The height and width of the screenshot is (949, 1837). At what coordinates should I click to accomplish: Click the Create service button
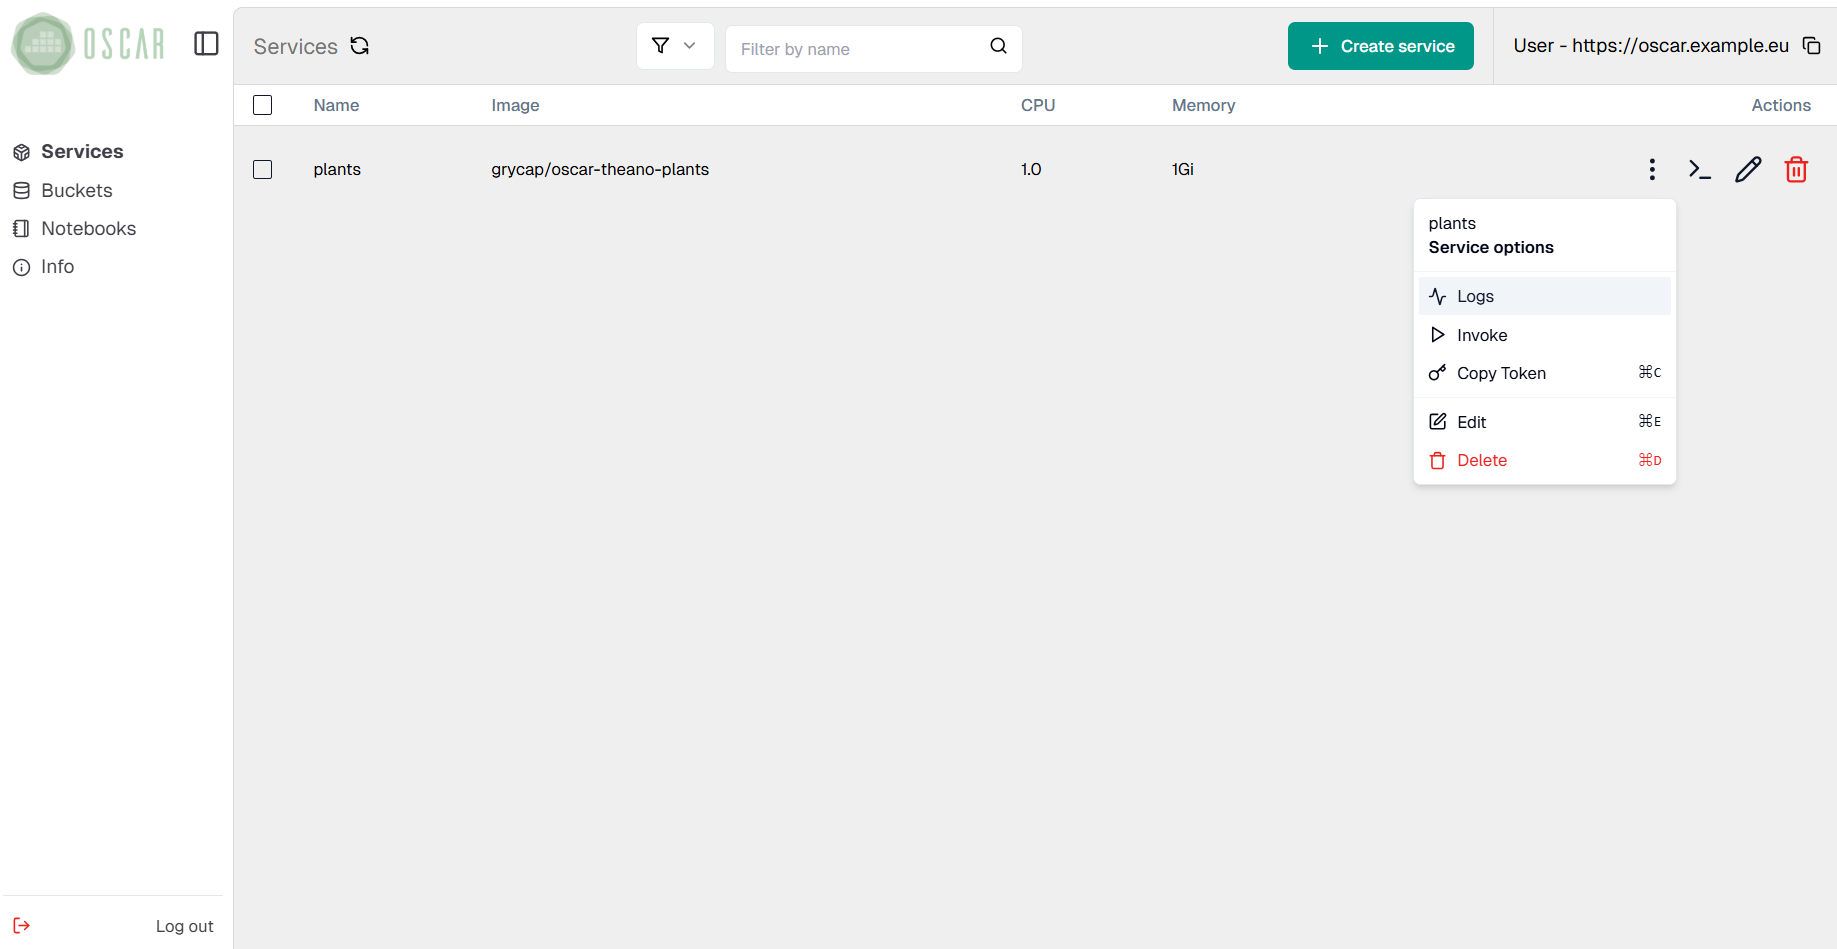pos(1380,46)
